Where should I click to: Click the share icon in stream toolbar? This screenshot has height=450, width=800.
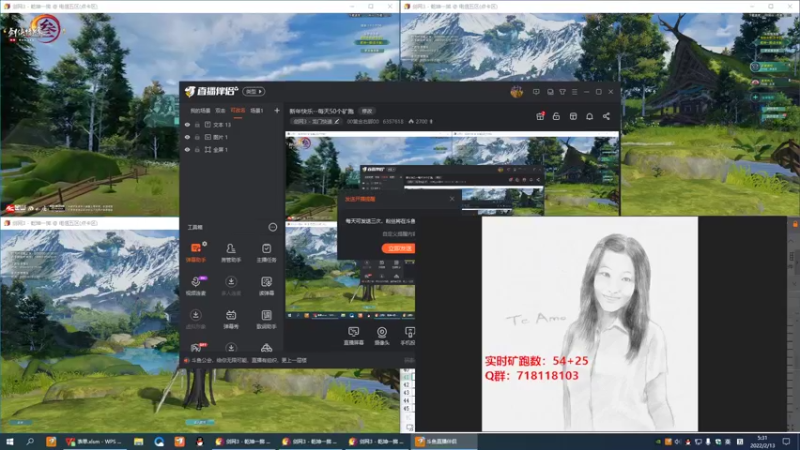[606, 116]
